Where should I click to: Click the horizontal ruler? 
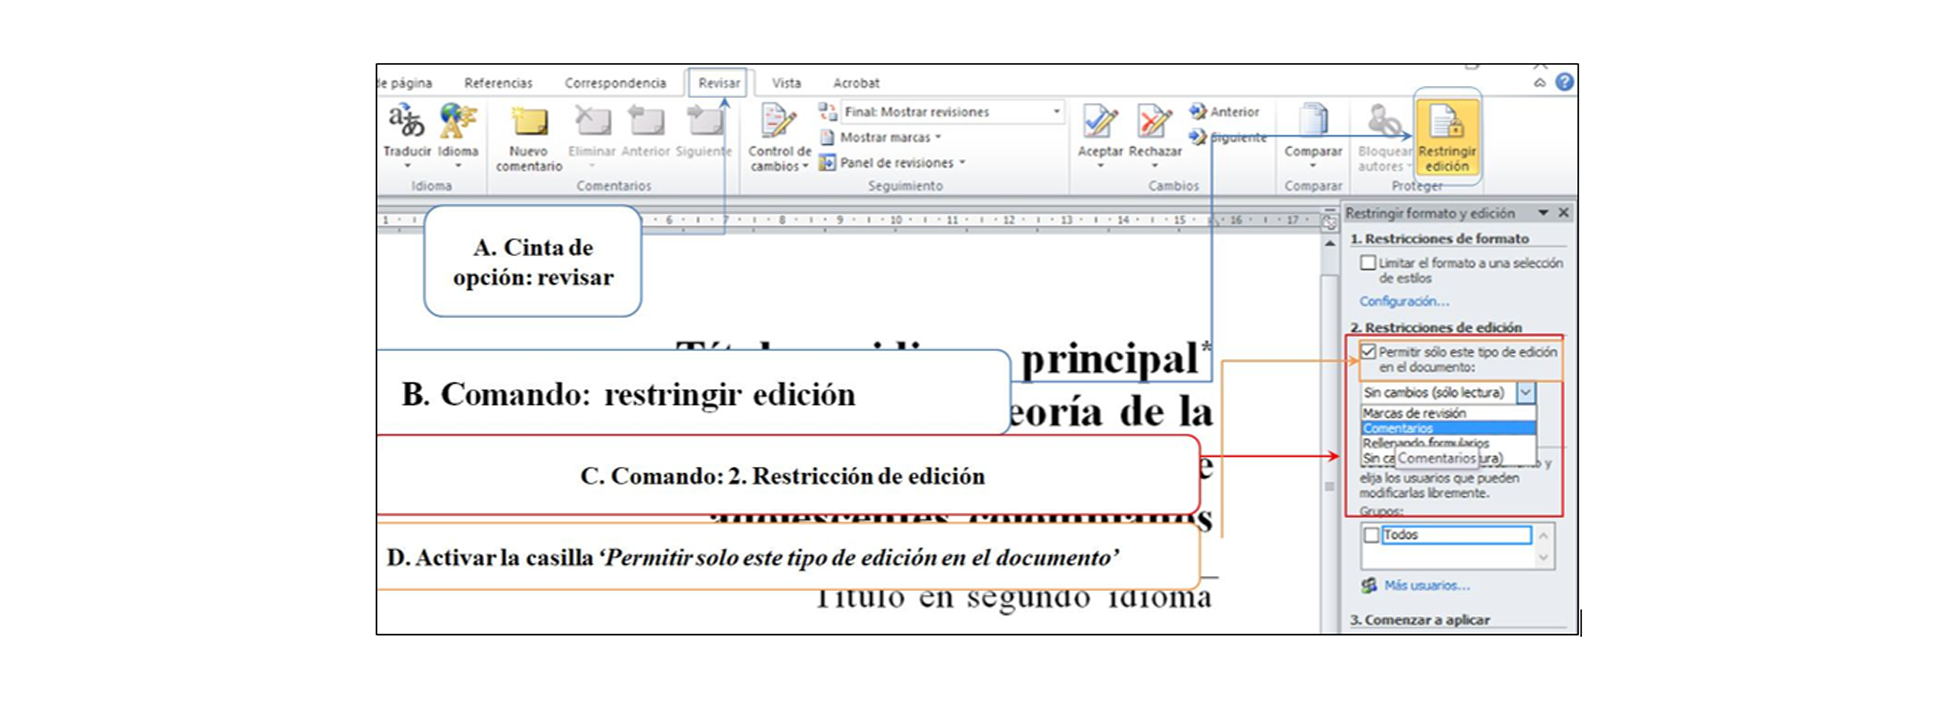tap(849, 220)
